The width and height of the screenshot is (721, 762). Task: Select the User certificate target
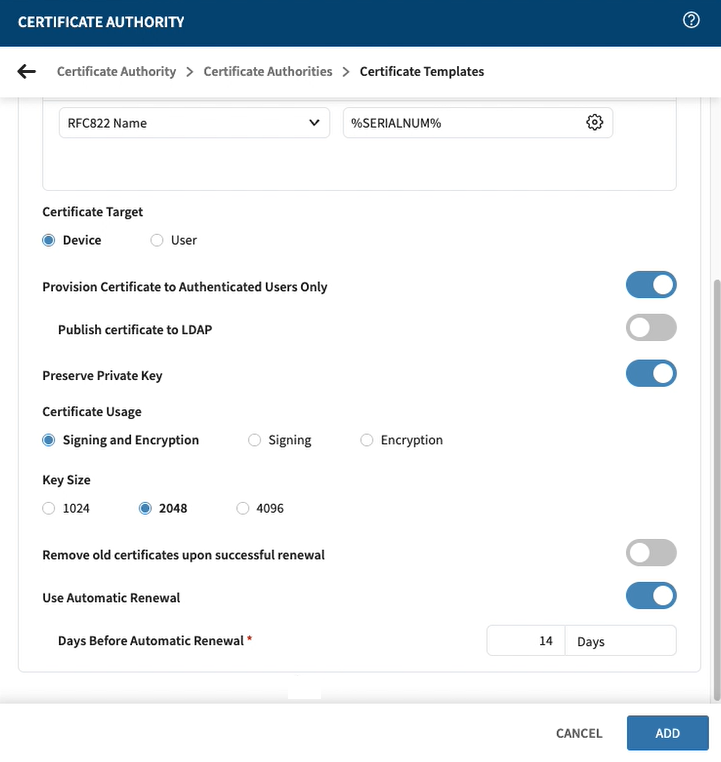click(157, 240)
